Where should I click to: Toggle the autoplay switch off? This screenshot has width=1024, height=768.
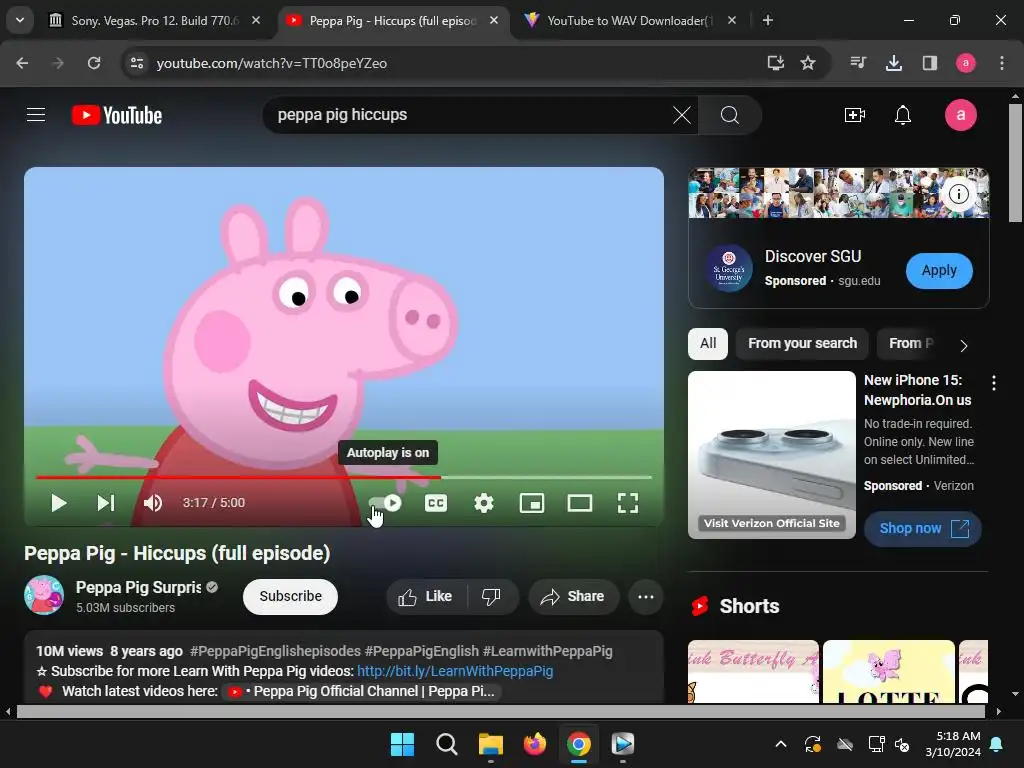(385, 502)
